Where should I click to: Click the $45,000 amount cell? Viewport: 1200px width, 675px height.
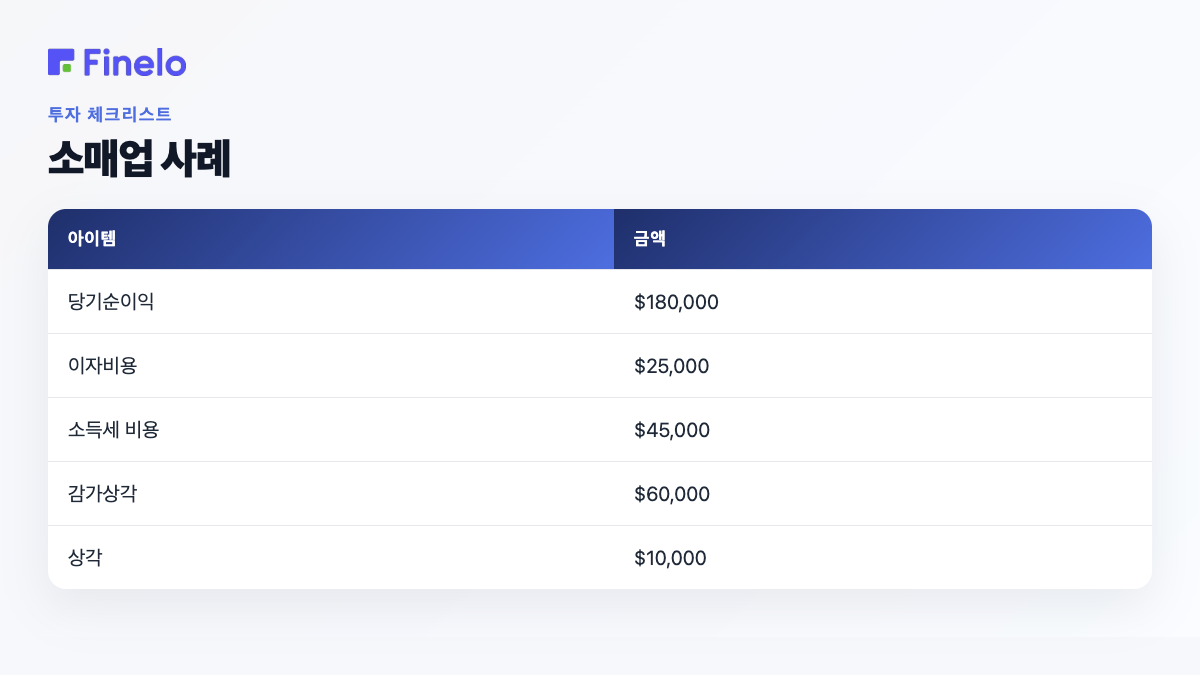(672, 430)
